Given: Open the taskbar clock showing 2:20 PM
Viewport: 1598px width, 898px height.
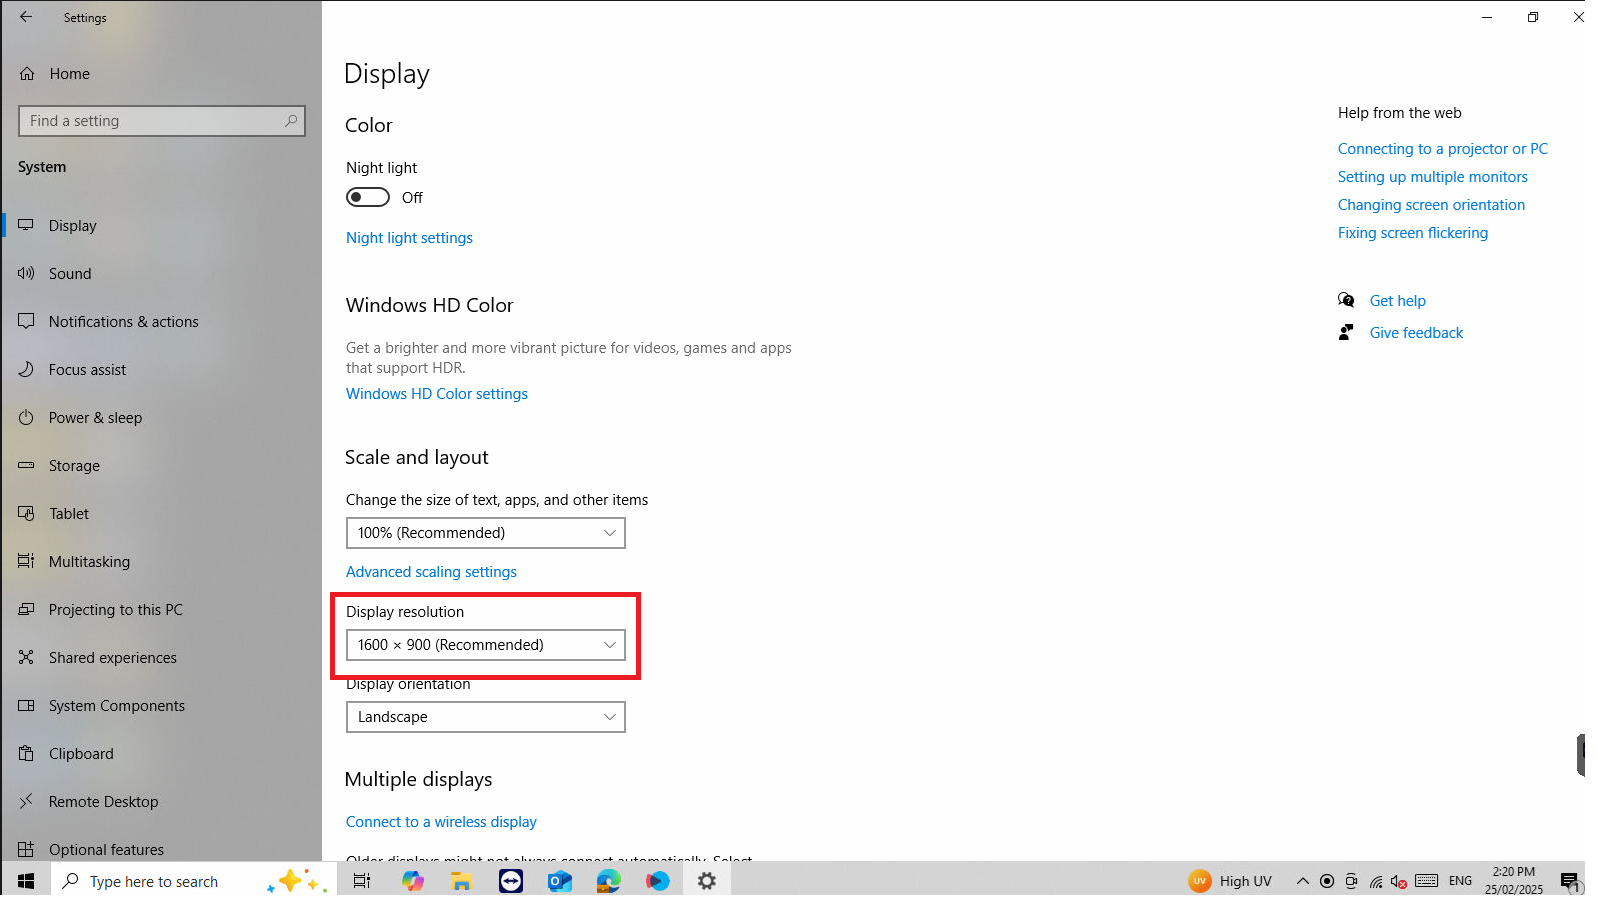Looking at the screenshot, I should pos(1513,881).
